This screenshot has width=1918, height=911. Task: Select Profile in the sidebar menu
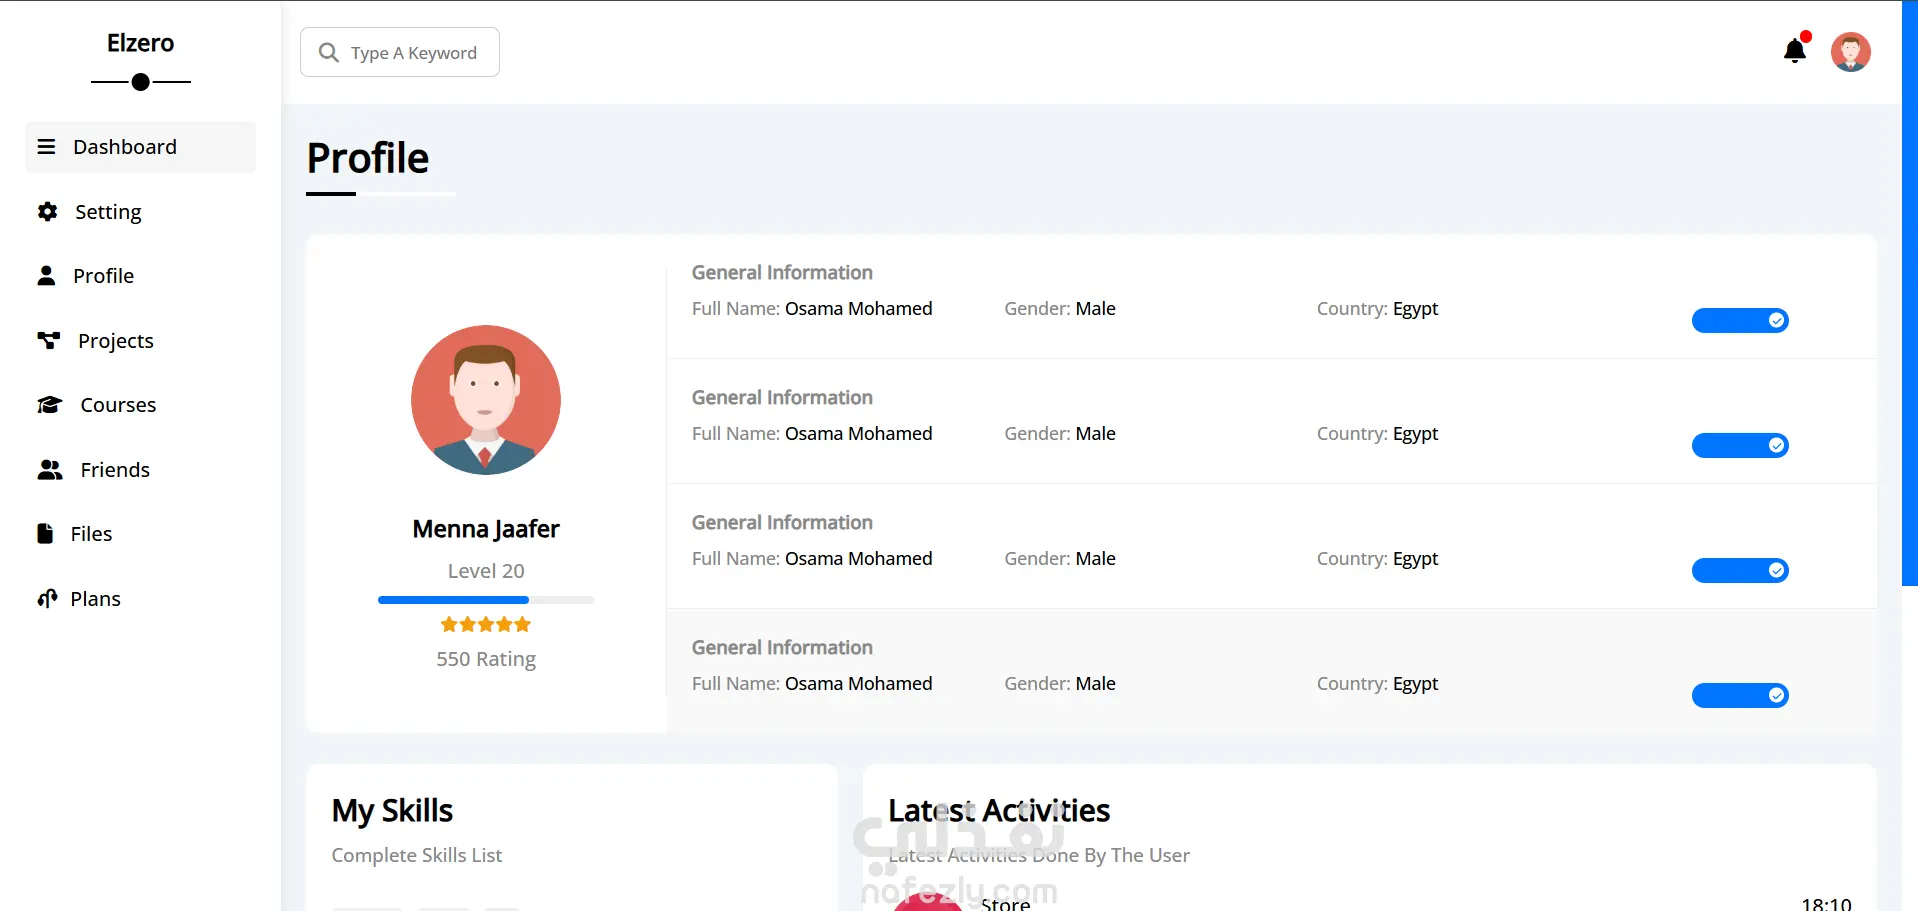pos(140,276)
